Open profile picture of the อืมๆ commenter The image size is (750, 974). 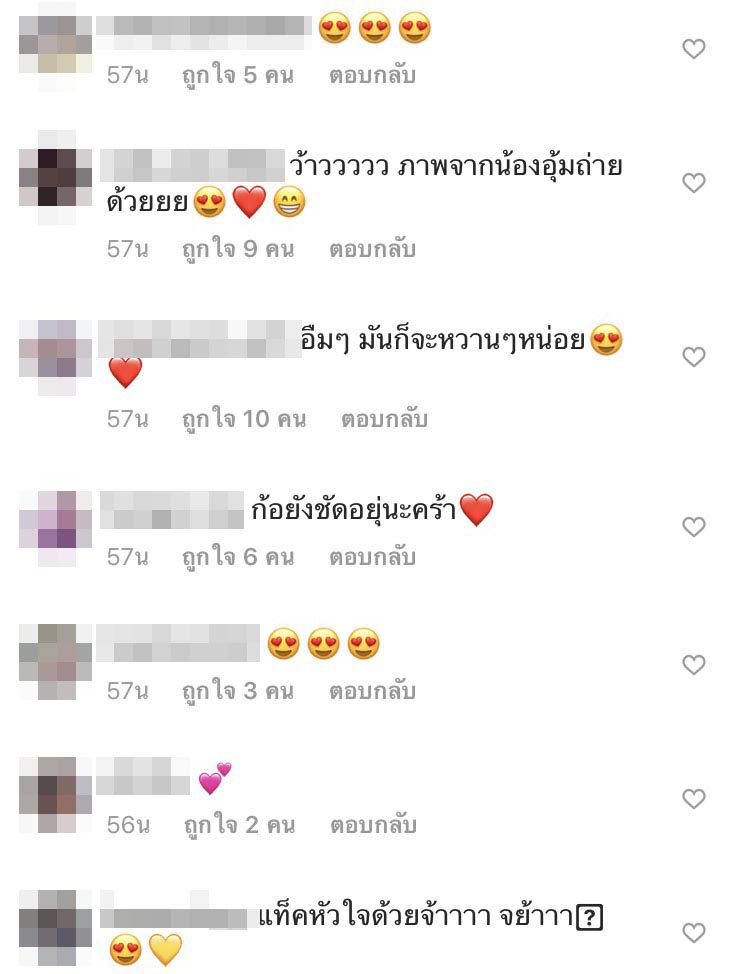coord(56,358)
